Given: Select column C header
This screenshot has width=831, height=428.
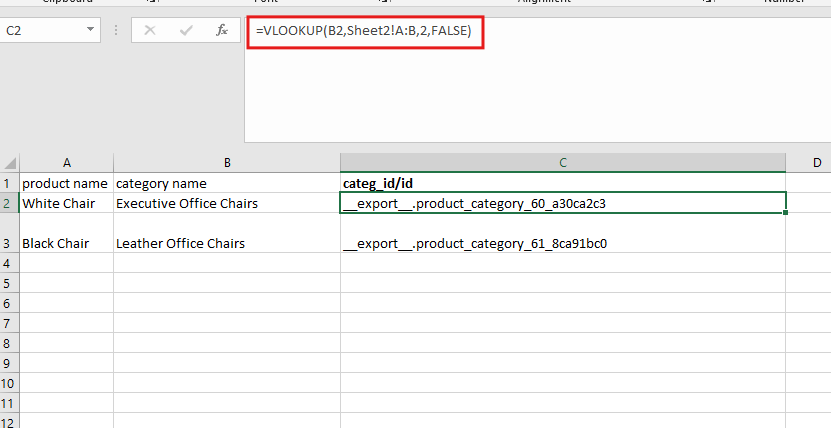Looking at the screenshot, I should click(x=563, y=162).
